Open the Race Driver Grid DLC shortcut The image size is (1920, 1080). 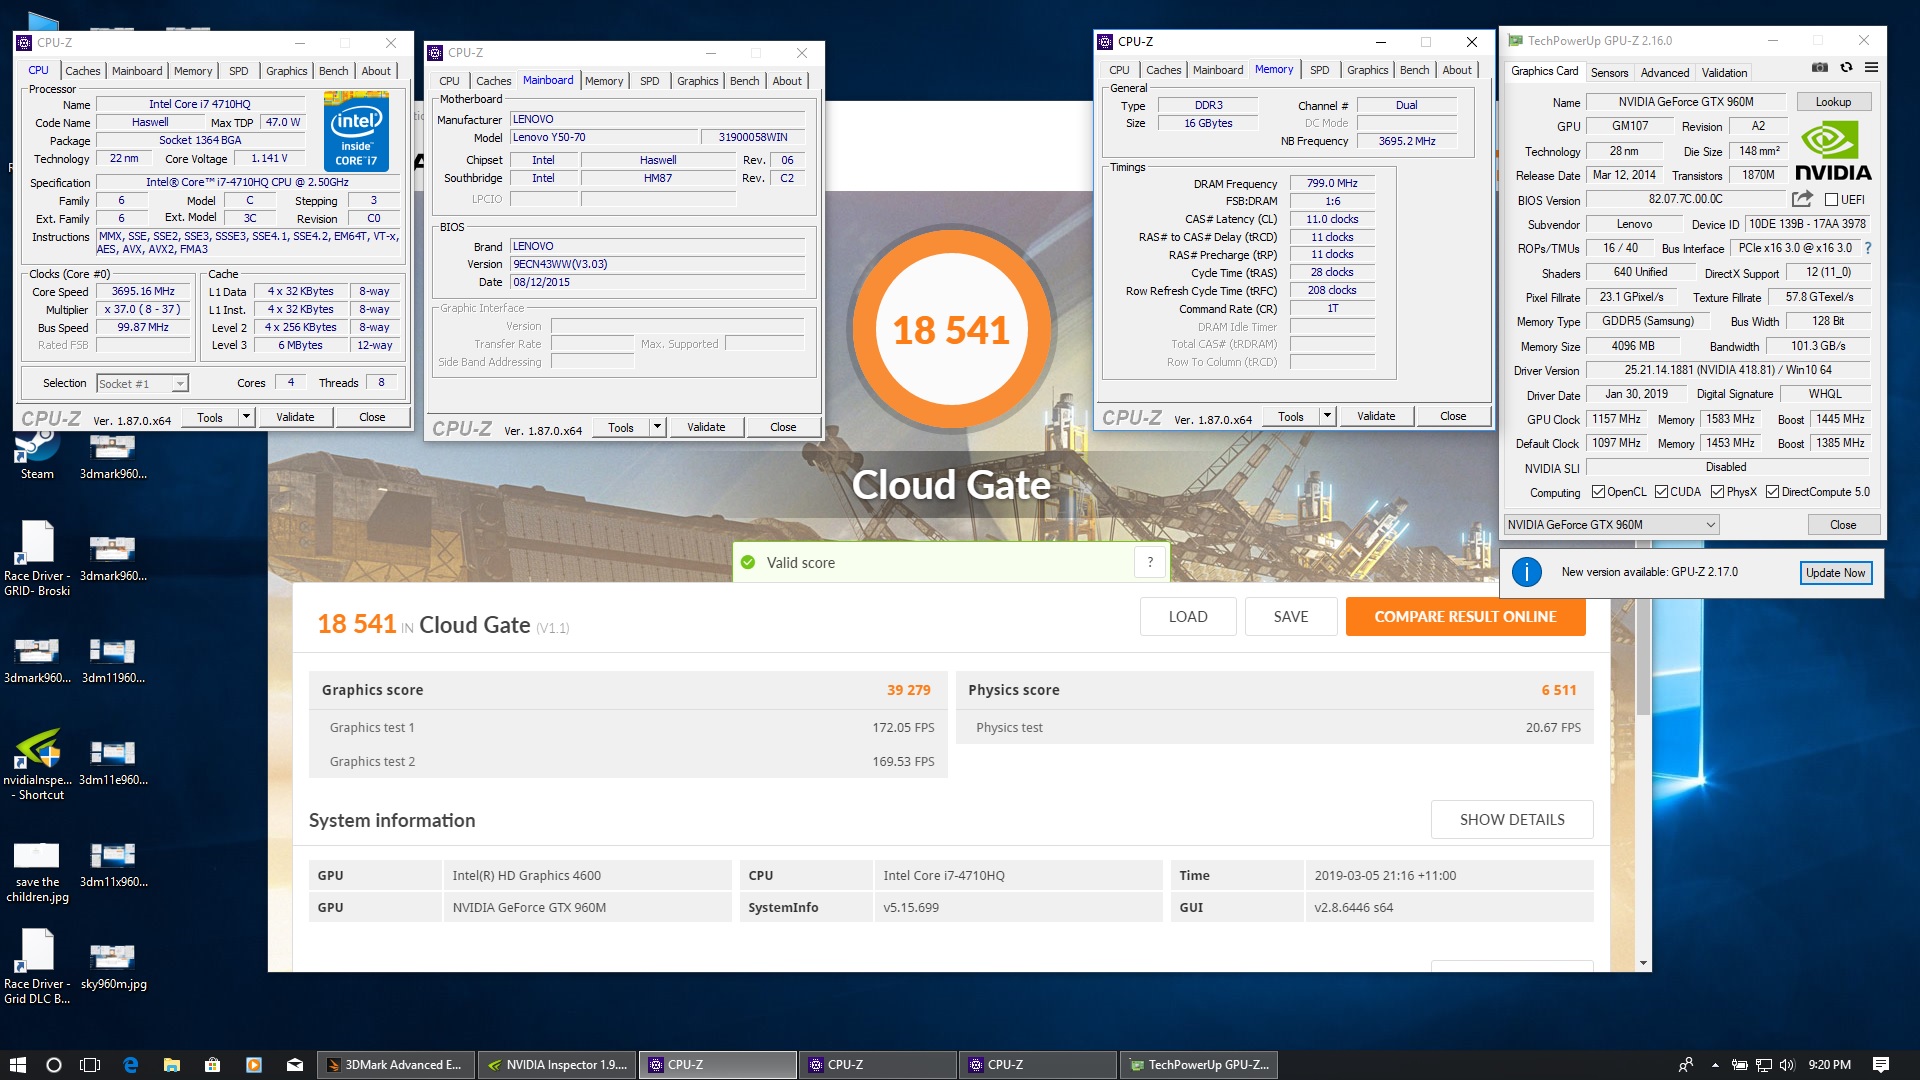(37, 966)
